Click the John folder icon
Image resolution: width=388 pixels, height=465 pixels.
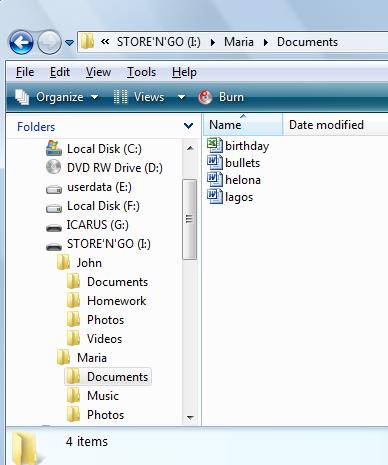coord(63,262)
